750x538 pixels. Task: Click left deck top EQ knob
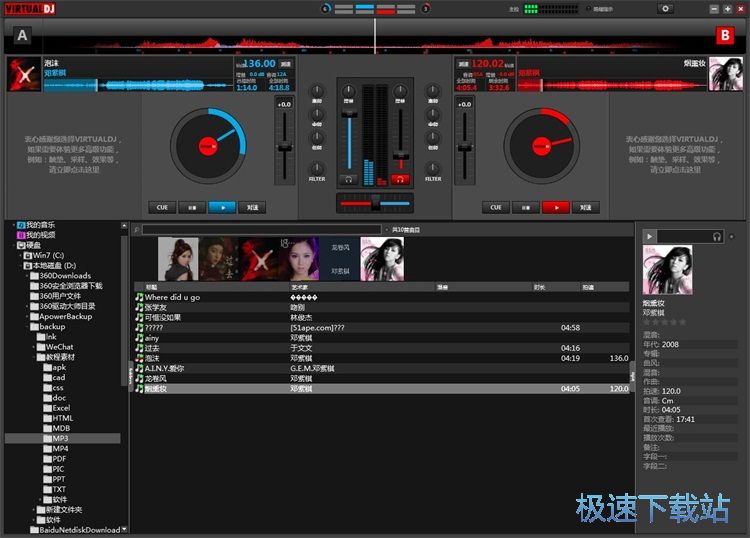pos(317,90)
